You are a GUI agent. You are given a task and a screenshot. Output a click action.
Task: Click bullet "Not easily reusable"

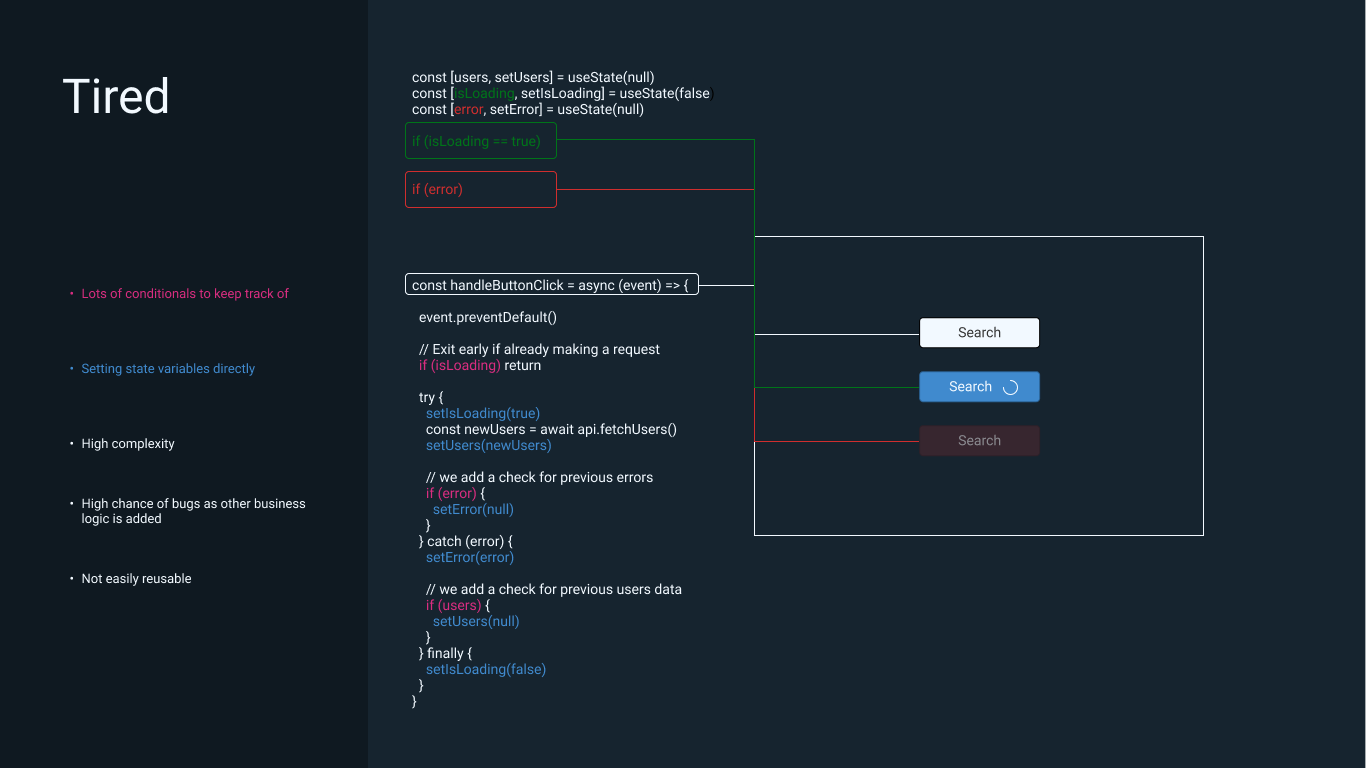[136, 579]
